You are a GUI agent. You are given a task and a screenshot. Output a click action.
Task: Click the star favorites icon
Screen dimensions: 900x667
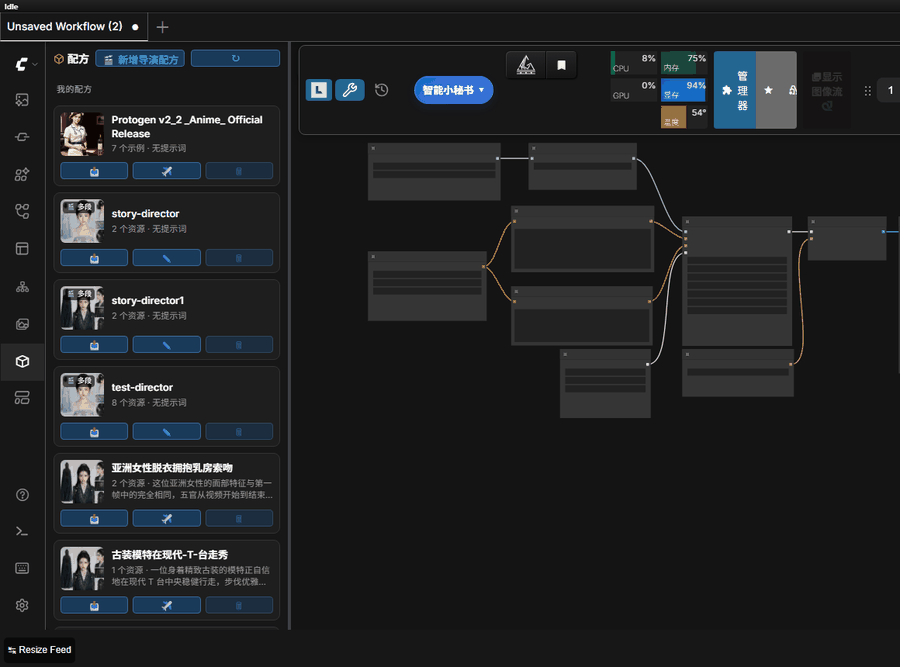(769, 90)
